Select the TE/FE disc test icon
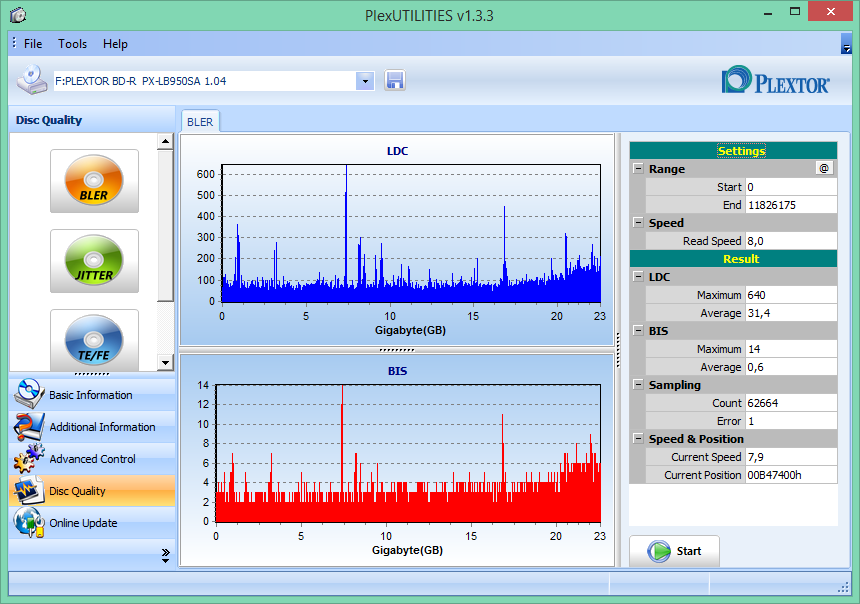The width and height of the screenshot is (860, 604). click(94, 340)
